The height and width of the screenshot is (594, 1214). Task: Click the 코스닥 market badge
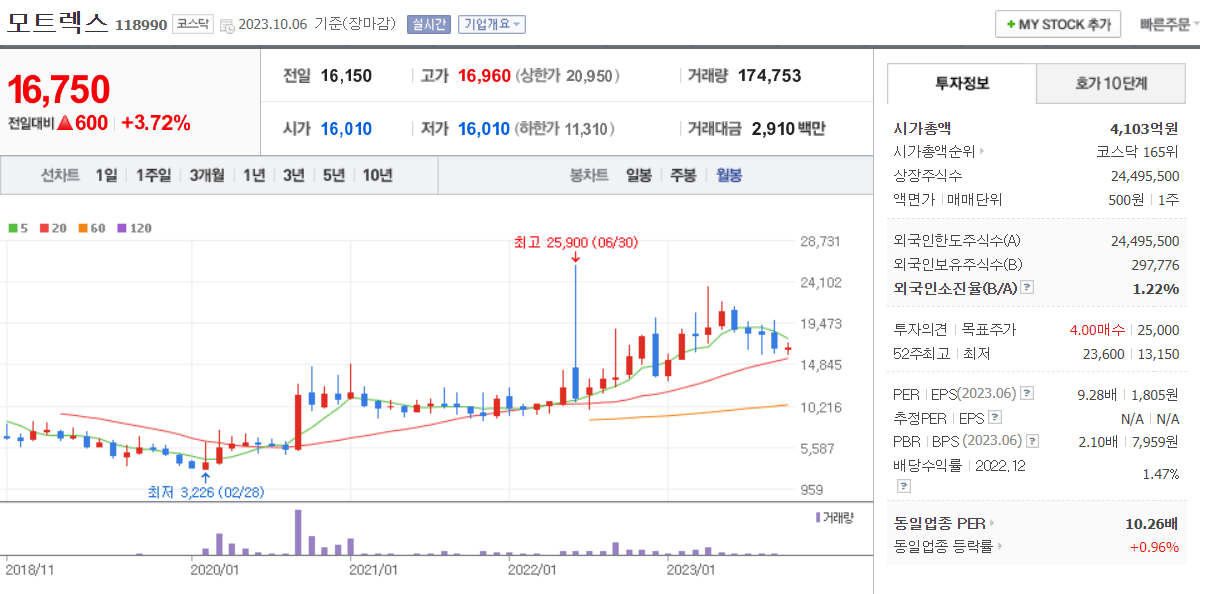(192, 24)
